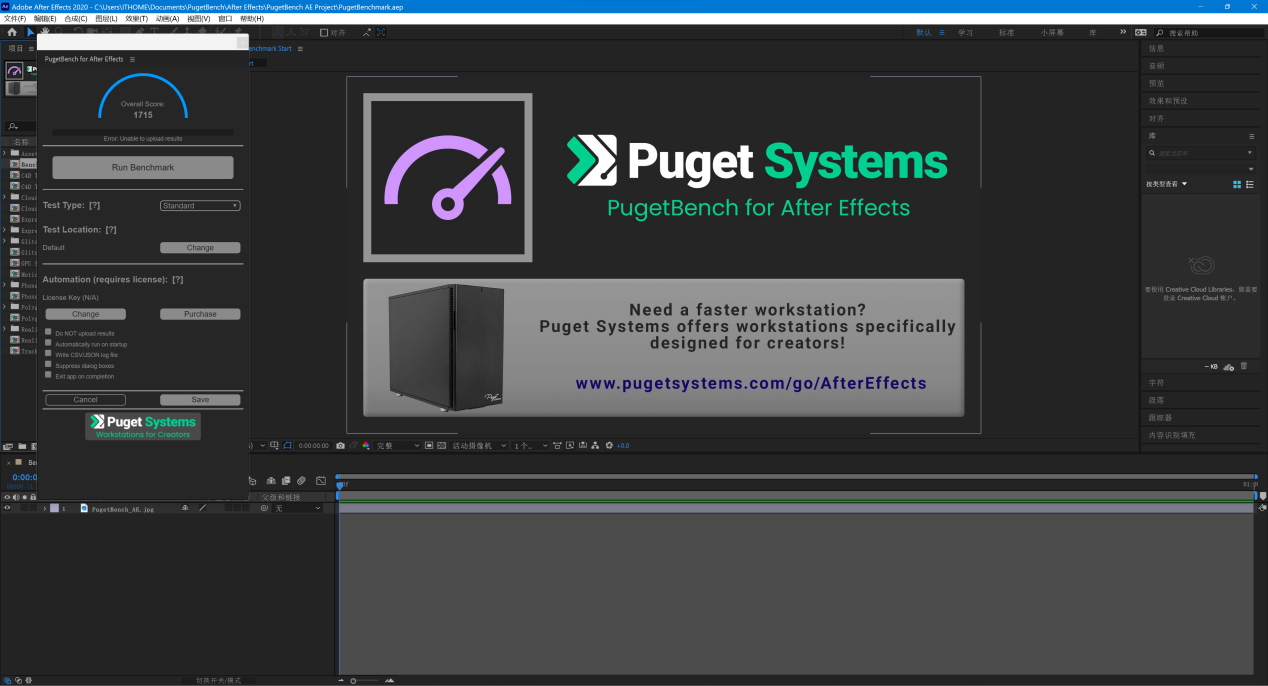This screenshot has height=686, width=1268.
Task: Switch the Libraries panel to list view
Action: [x=1250, y=184]
